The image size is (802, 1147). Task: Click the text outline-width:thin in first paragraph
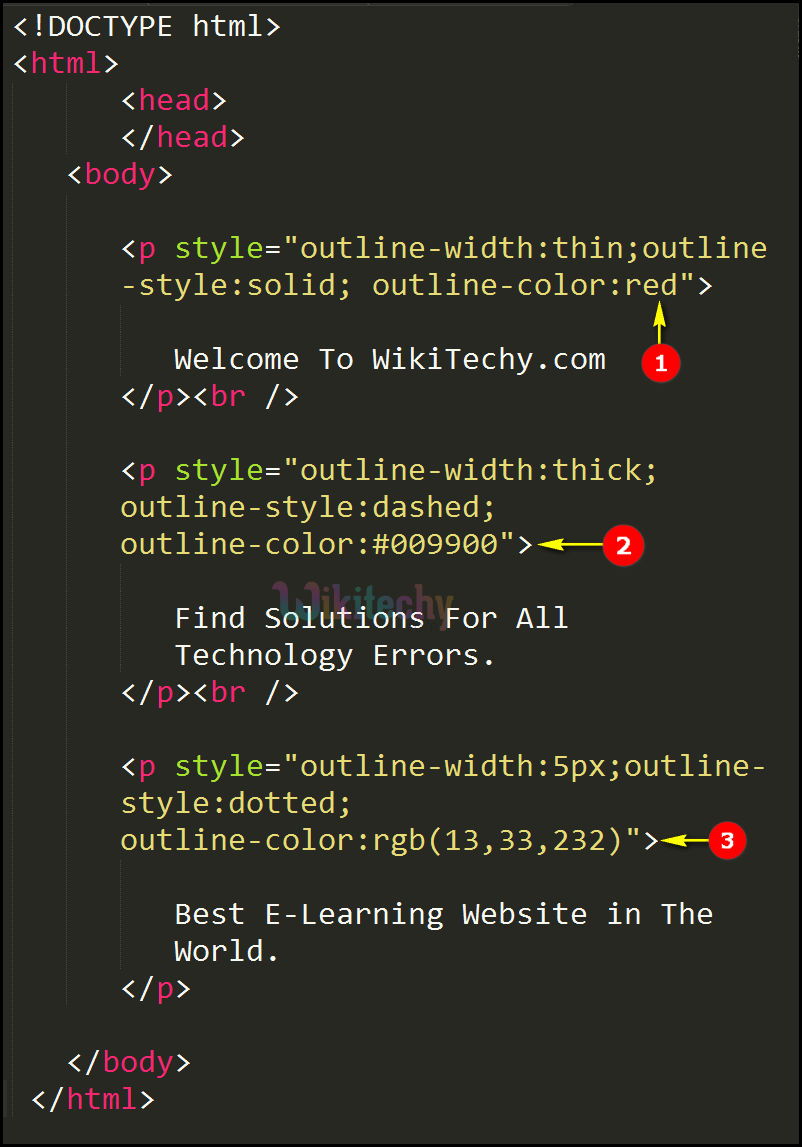click(461, 249)
